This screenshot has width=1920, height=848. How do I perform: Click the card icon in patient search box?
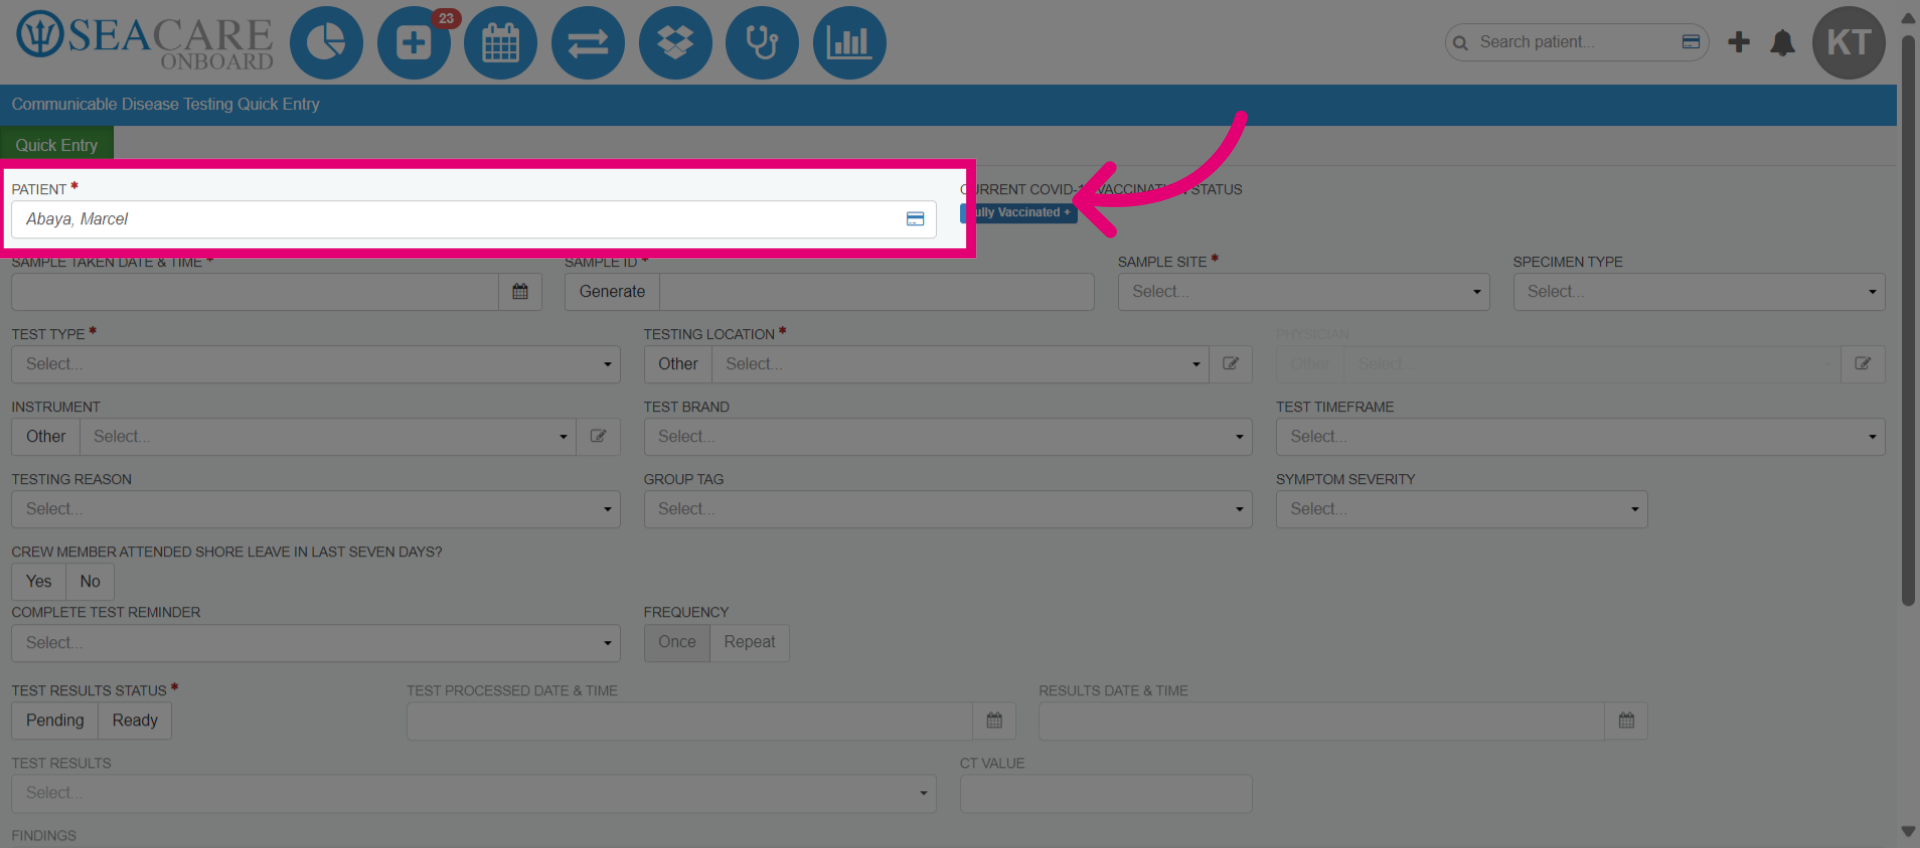(x=1691, y=42)
